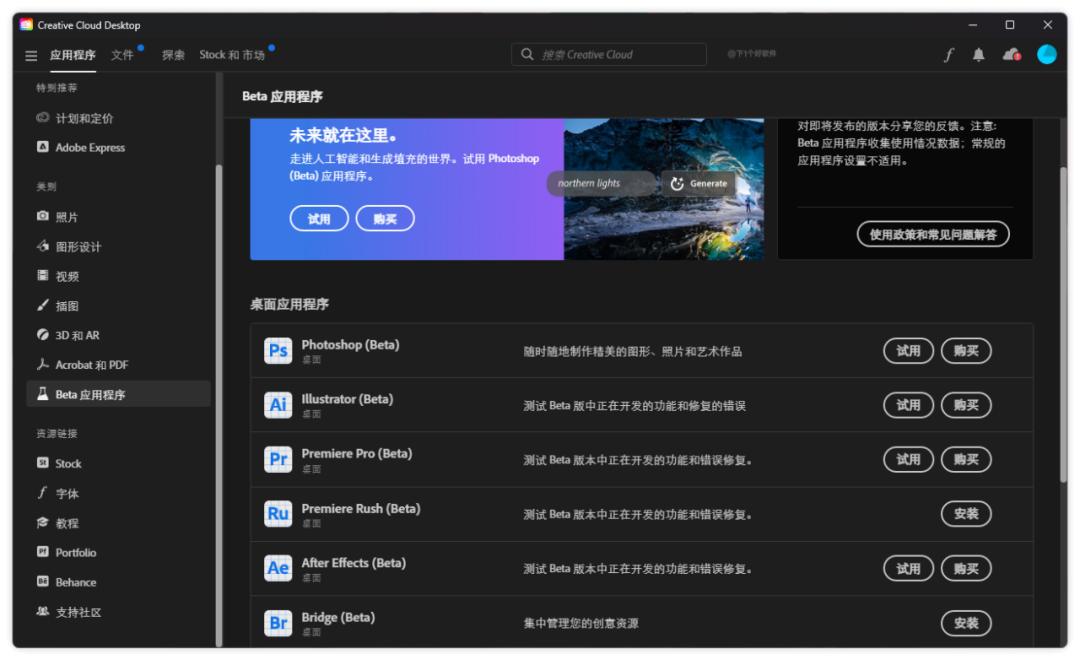Click the Premiere Rush (Beta) Ru icon
The width and height of the screenshot is (1080, 660).
click(x=277, y=513)
